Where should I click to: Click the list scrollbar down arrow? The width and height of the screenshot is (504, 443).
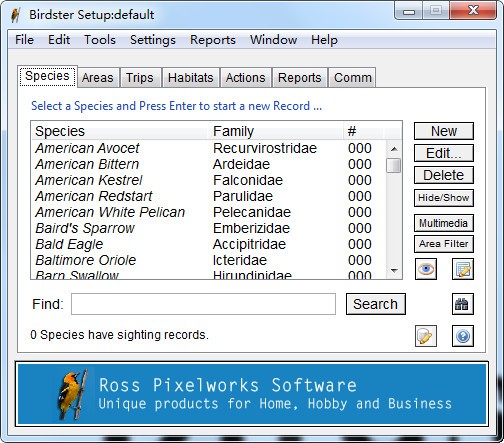[x=394, y=271]
